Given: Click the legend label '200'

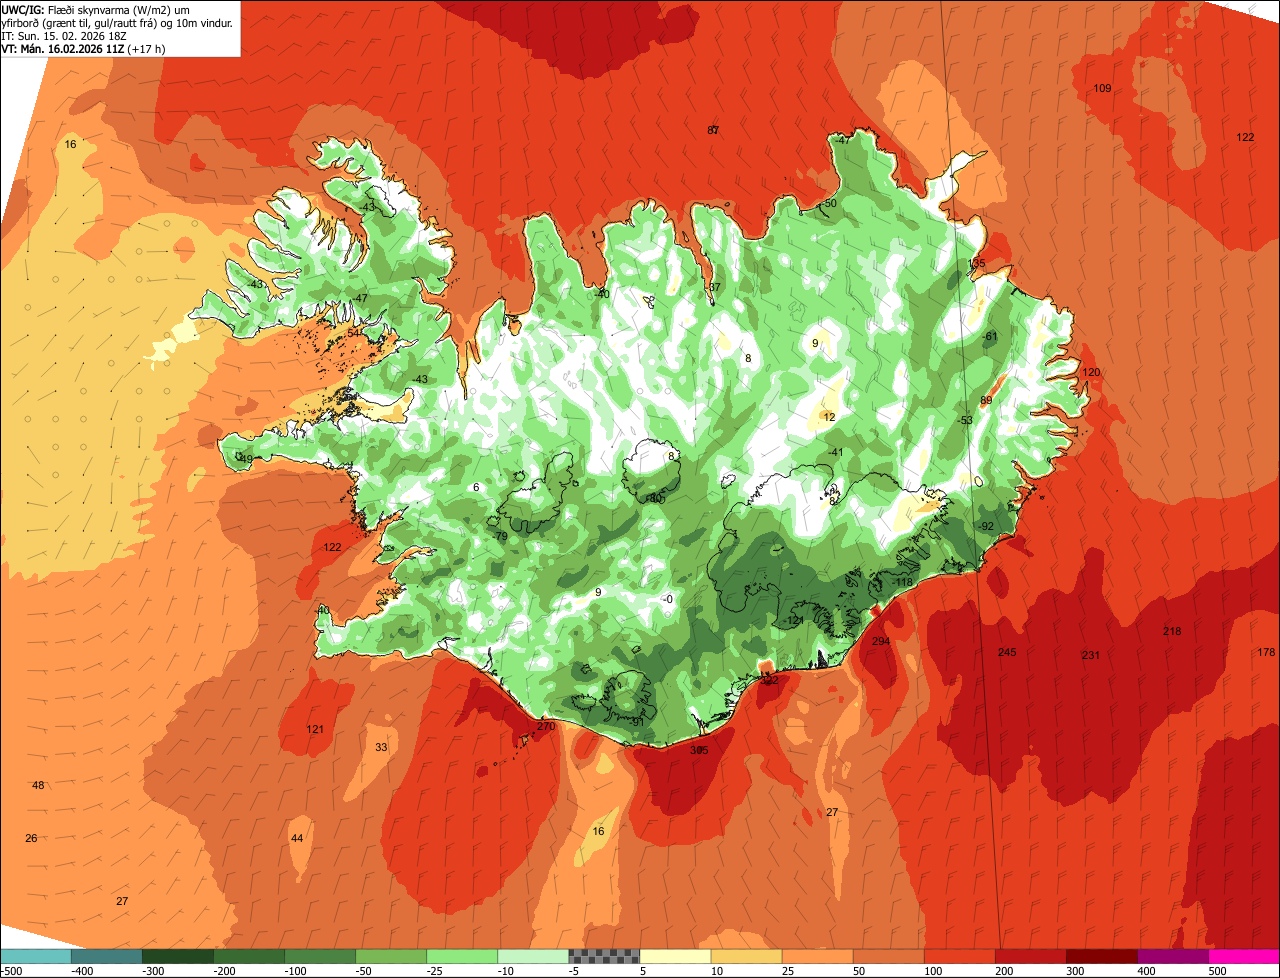Looking at the screenshot, I should [1004, 971].
